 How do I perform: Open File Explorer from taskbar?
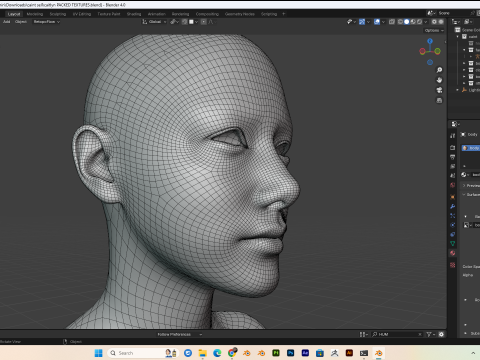(x=202, y=353)
